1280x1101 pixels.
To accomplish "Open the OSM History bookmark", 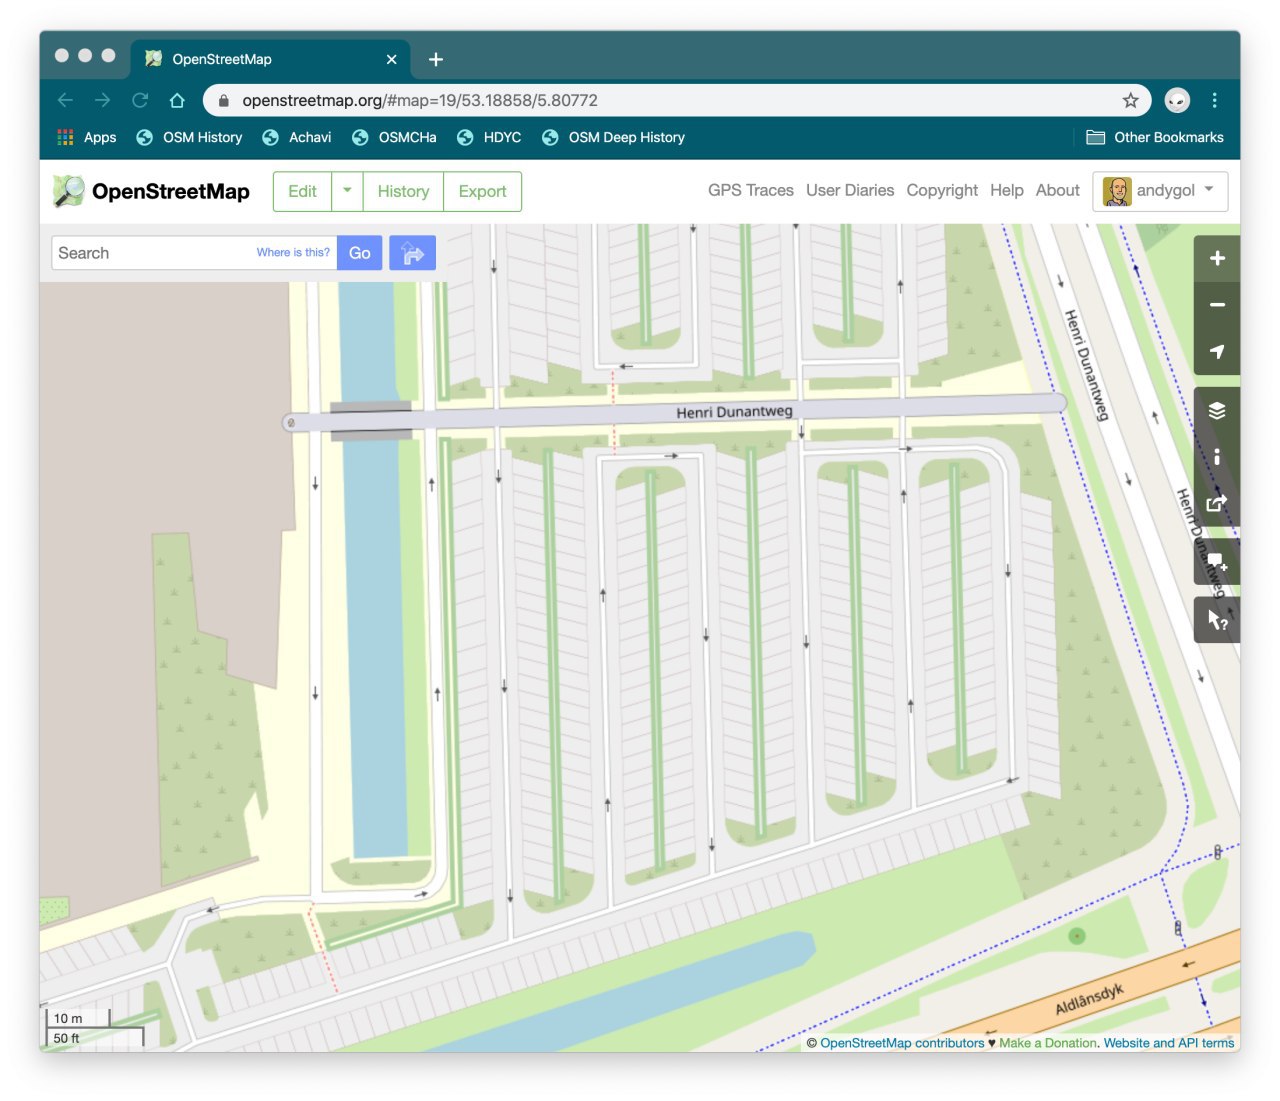I will coord(189,137).
